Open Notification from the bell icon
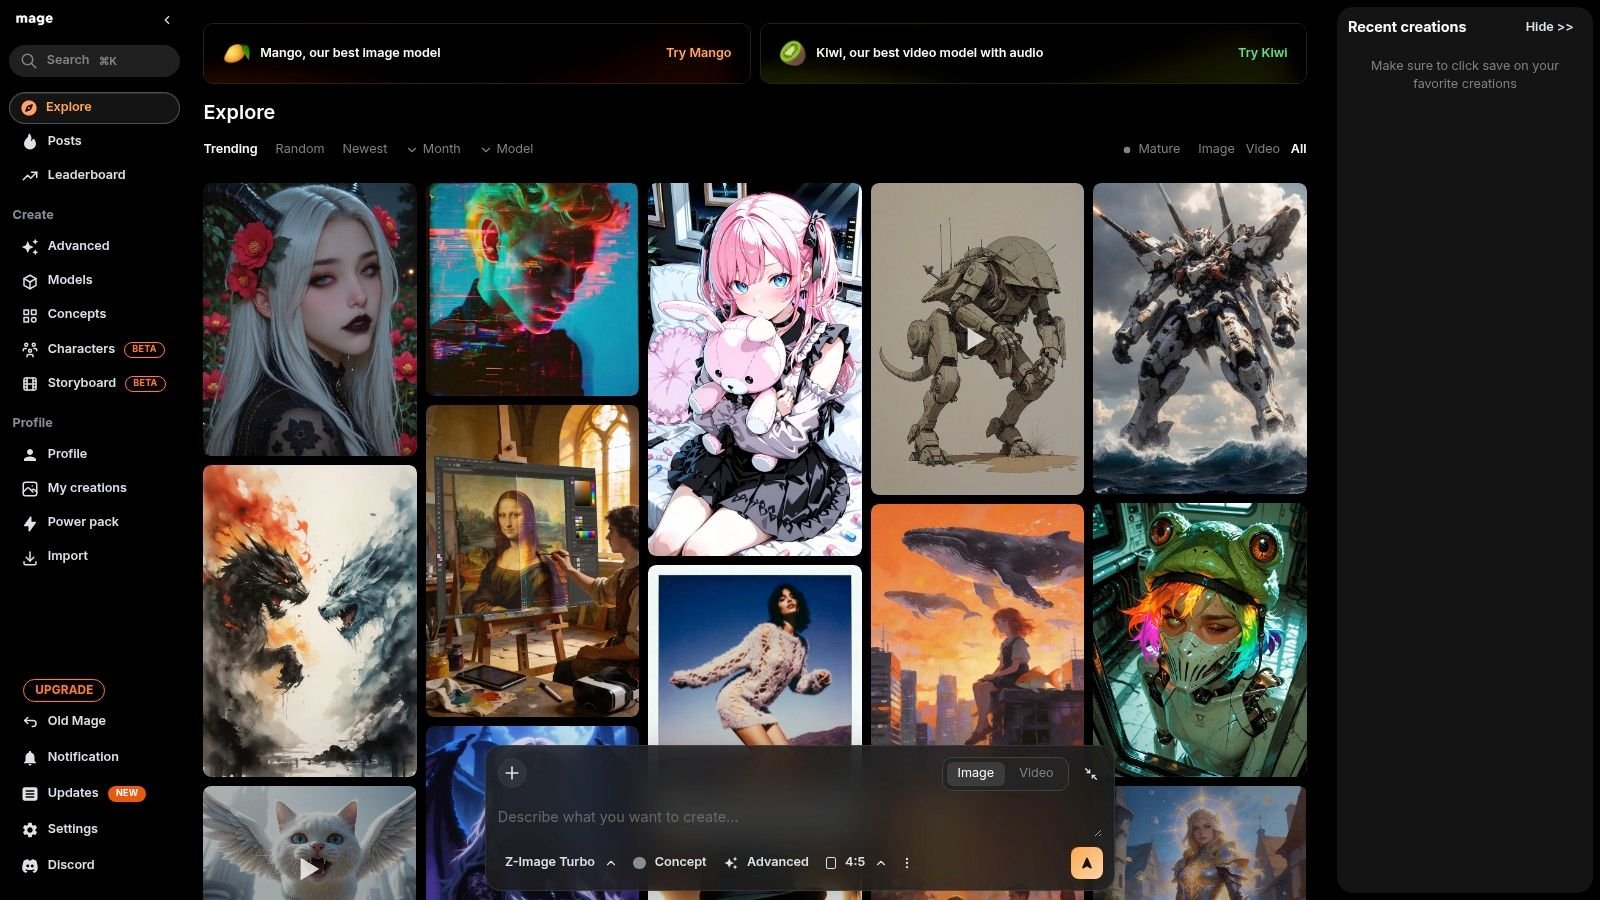The image size is (1600, 900). coord(30,758)
